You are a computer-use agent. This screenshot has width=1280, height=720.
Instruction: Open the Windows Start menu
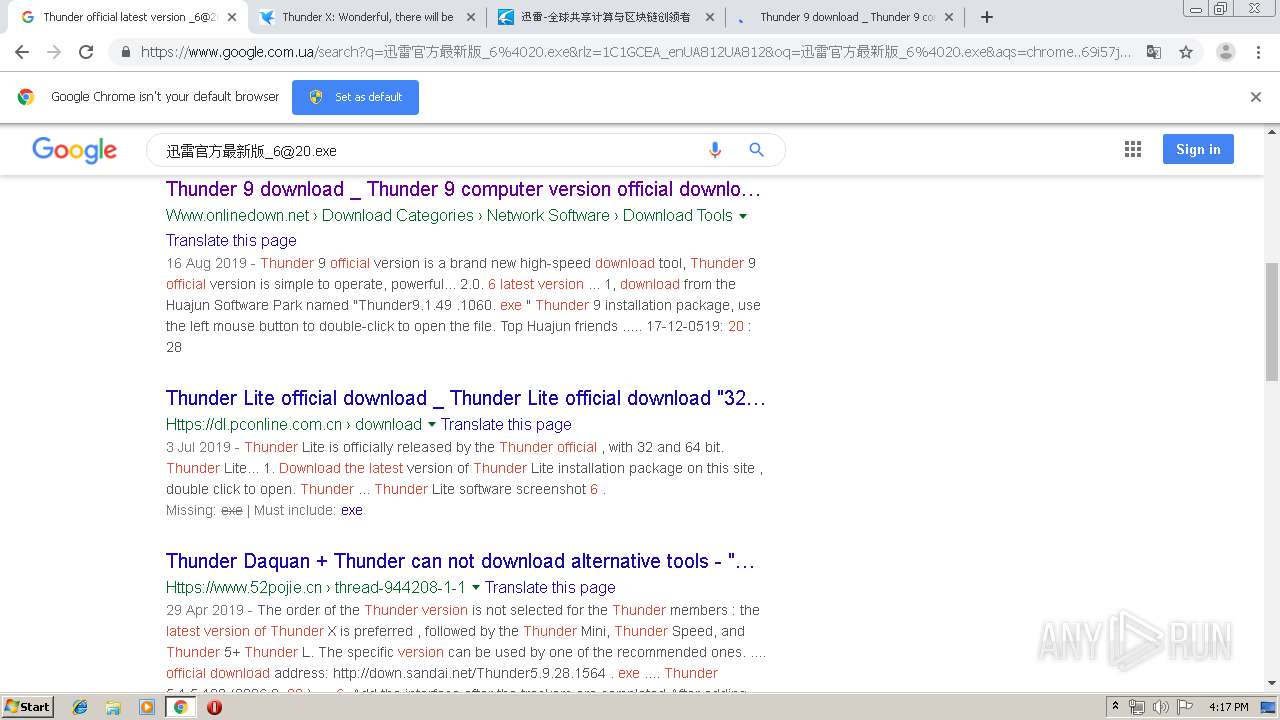(28, 707)
